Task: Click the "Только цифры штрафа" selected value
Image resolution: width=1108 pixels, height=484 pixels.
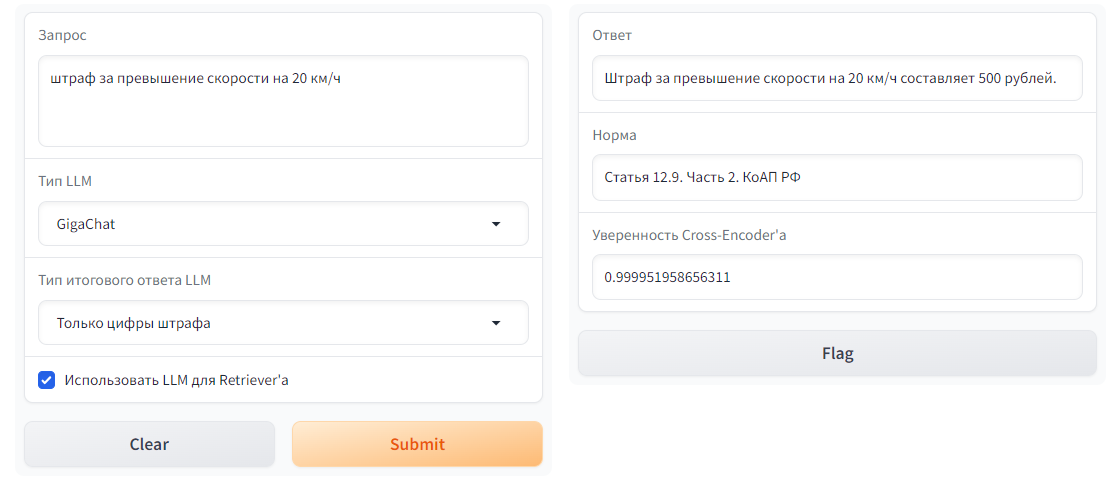Action: (x=134, y=323)
